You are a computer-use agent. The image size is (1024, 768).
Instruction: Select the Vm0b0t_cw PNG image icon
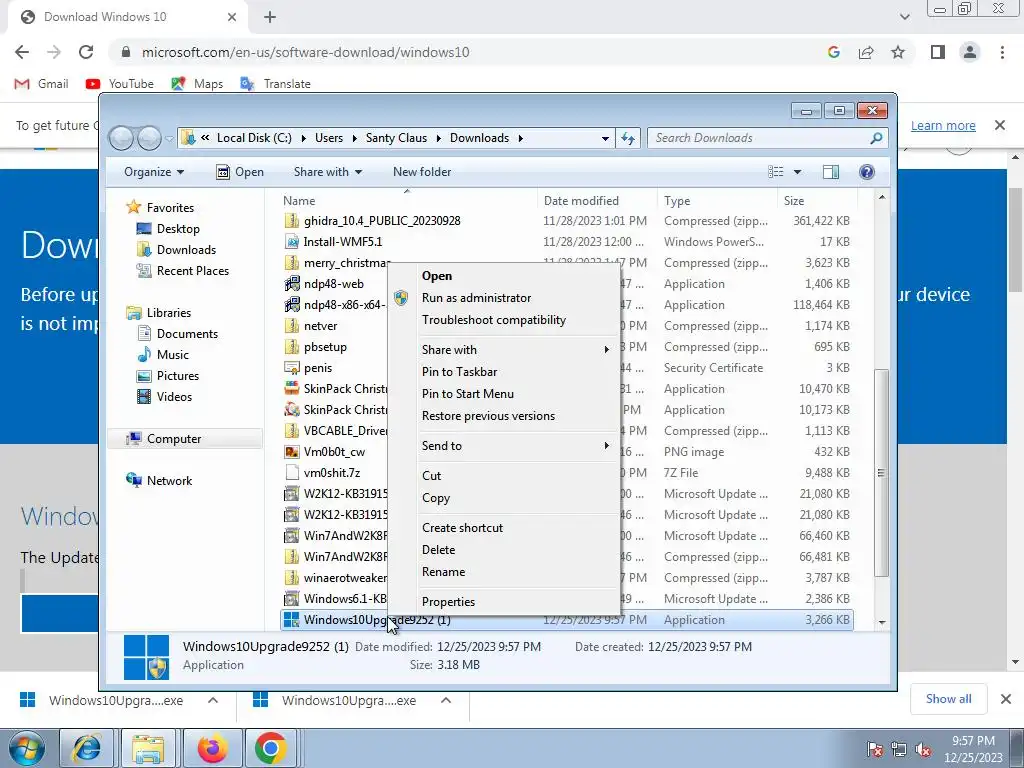click(292, 452)
